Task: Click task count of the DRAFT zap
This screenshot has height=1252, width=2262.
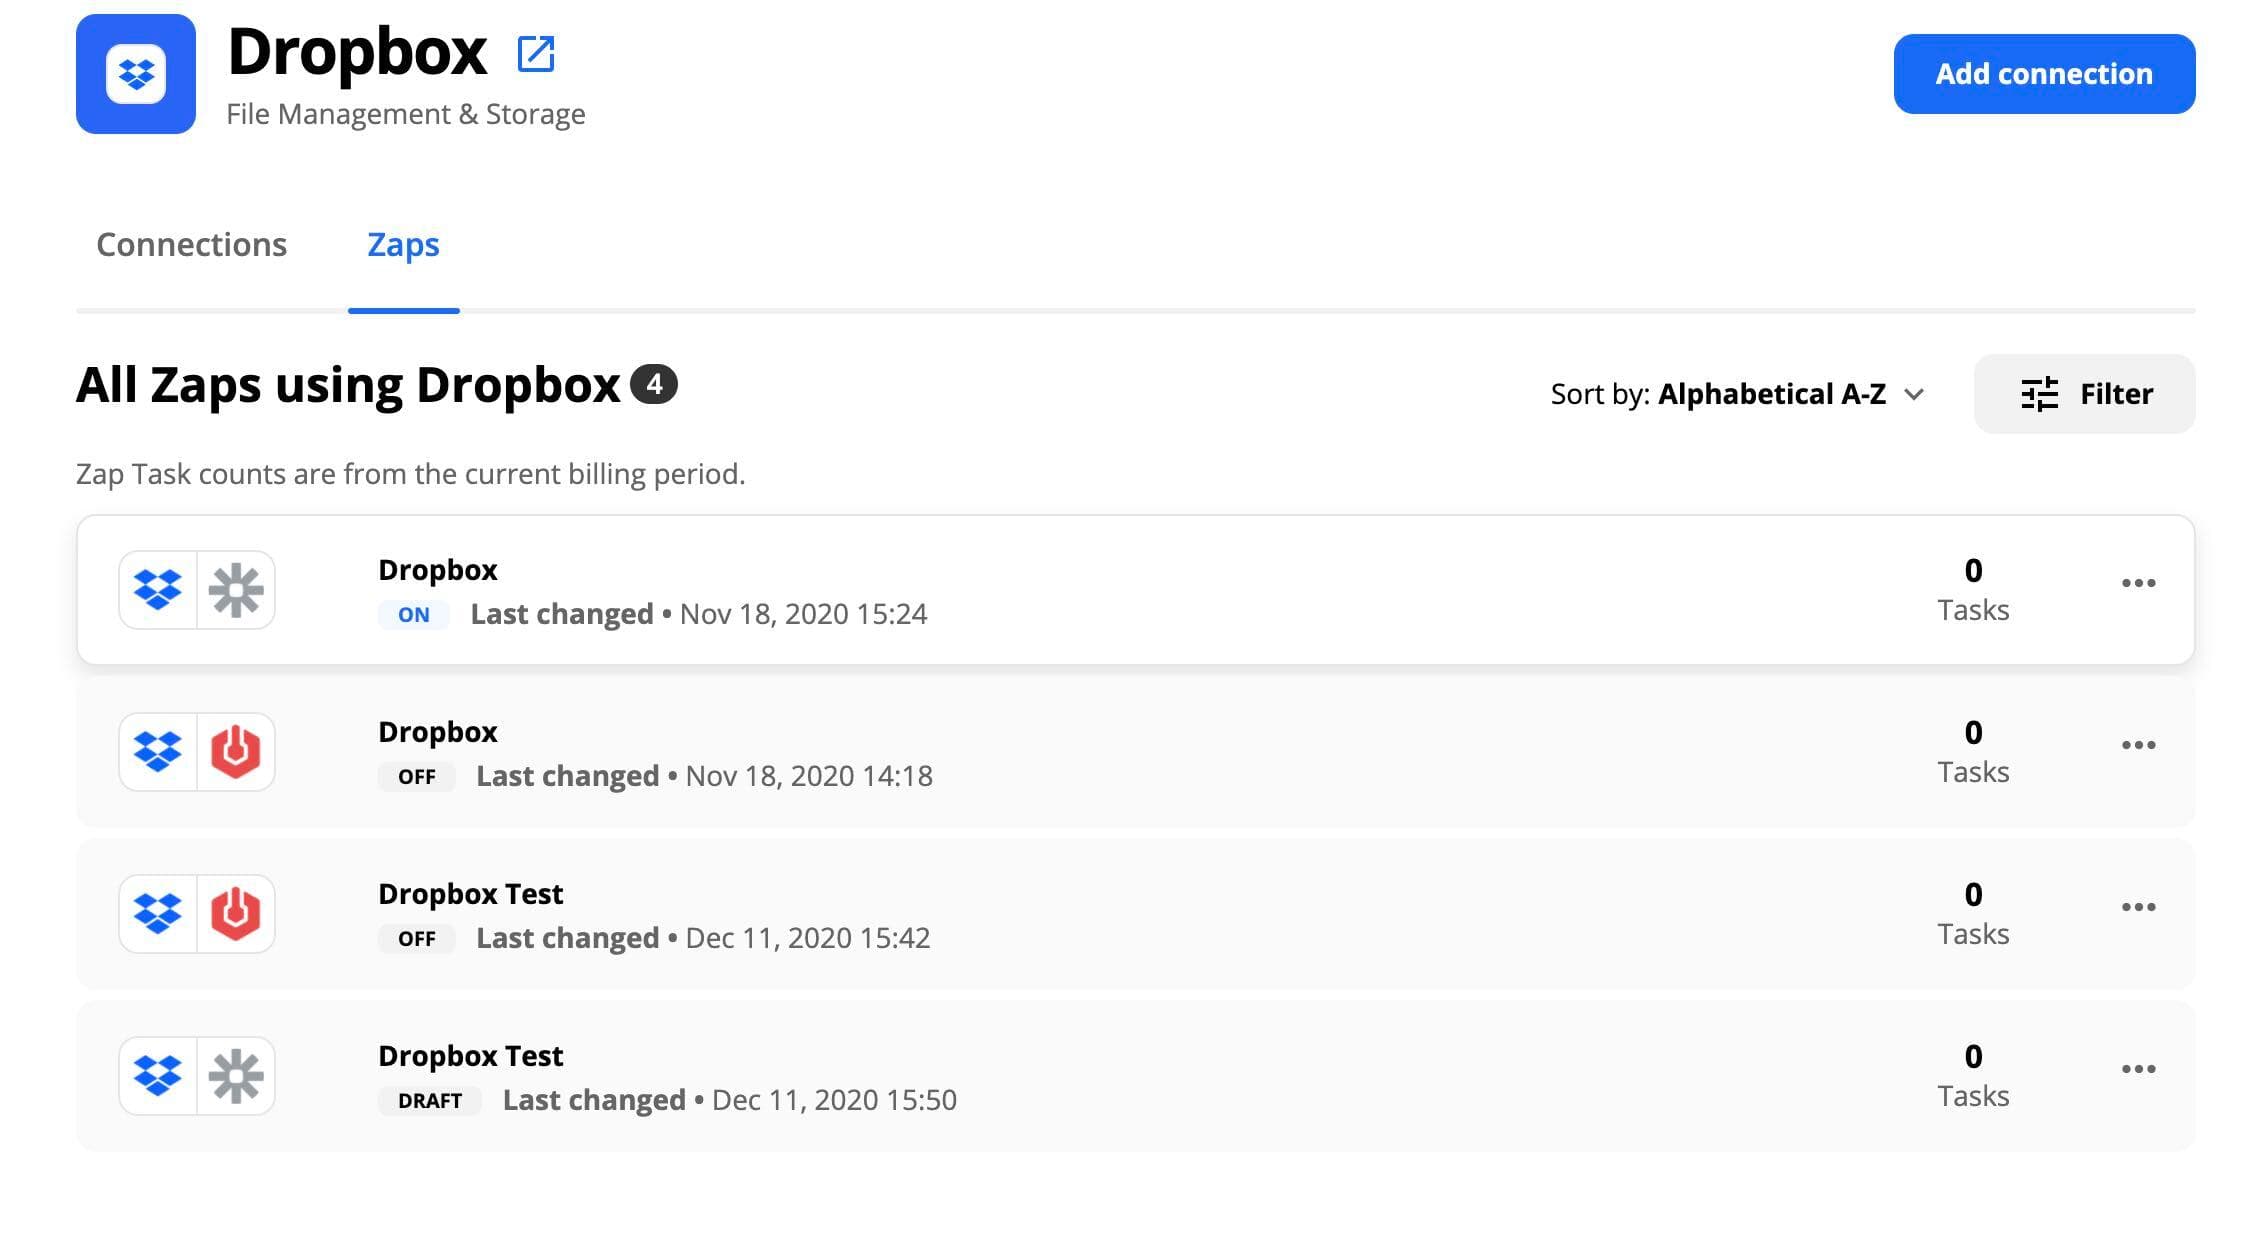Action: (1973, 1076)
